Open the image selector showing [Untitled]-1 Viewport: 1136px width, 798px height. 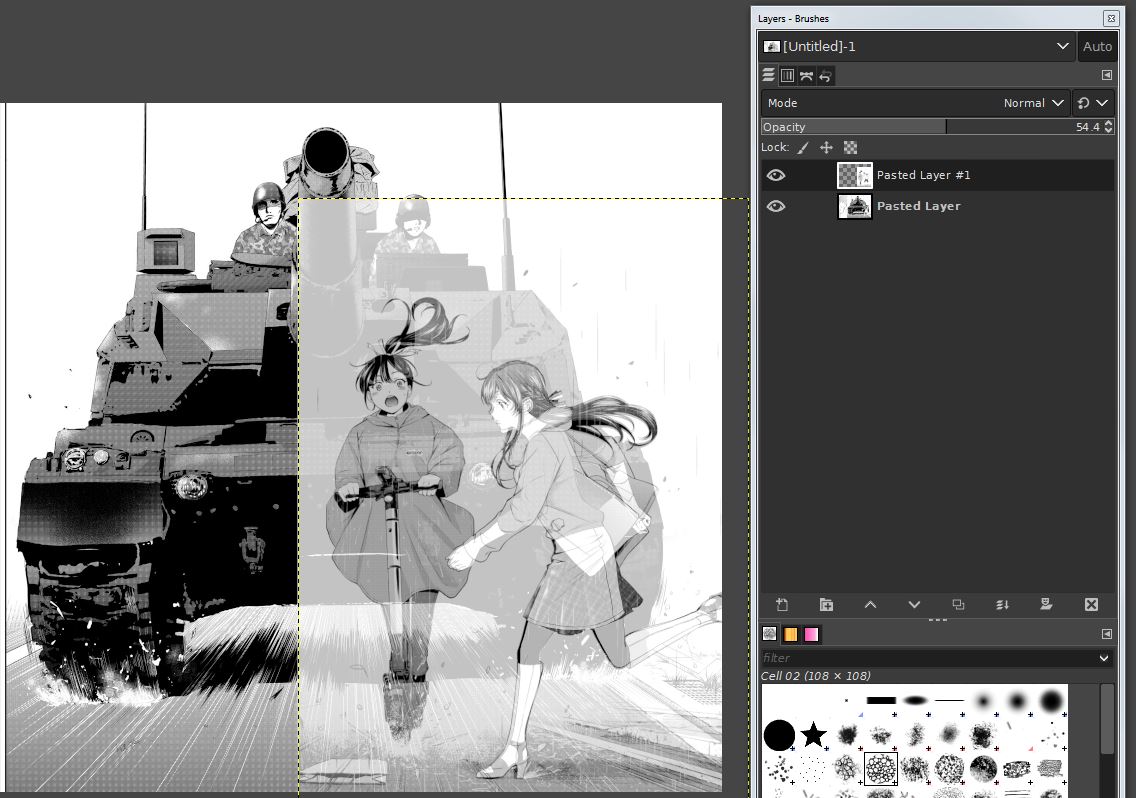[917, 46]
